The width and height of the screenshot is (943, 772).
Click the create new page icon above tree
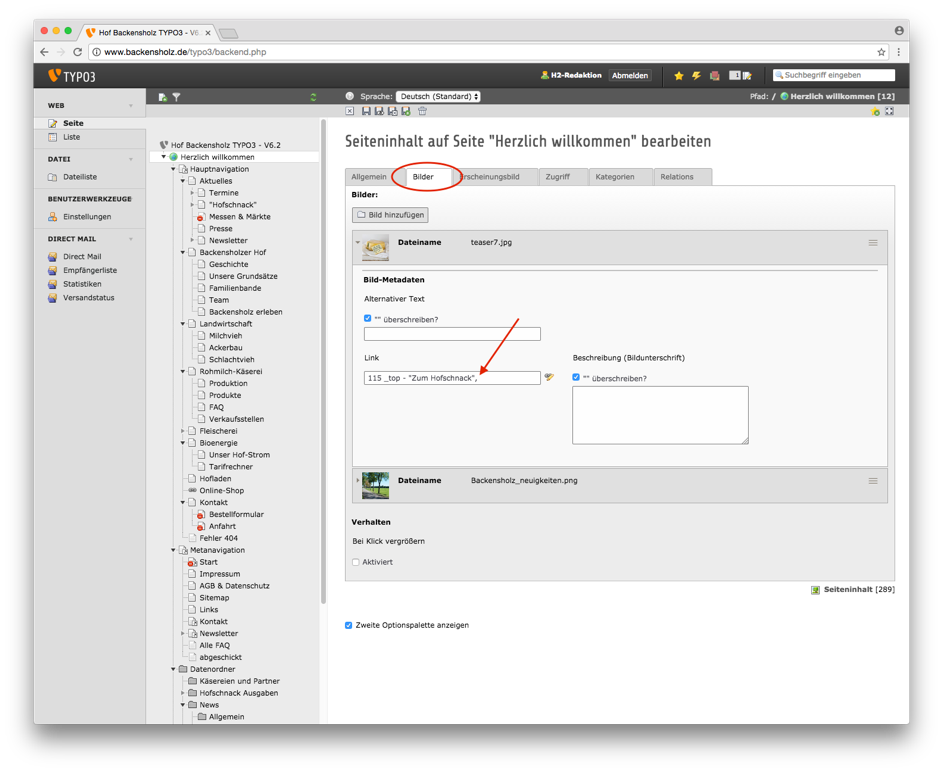162,97
